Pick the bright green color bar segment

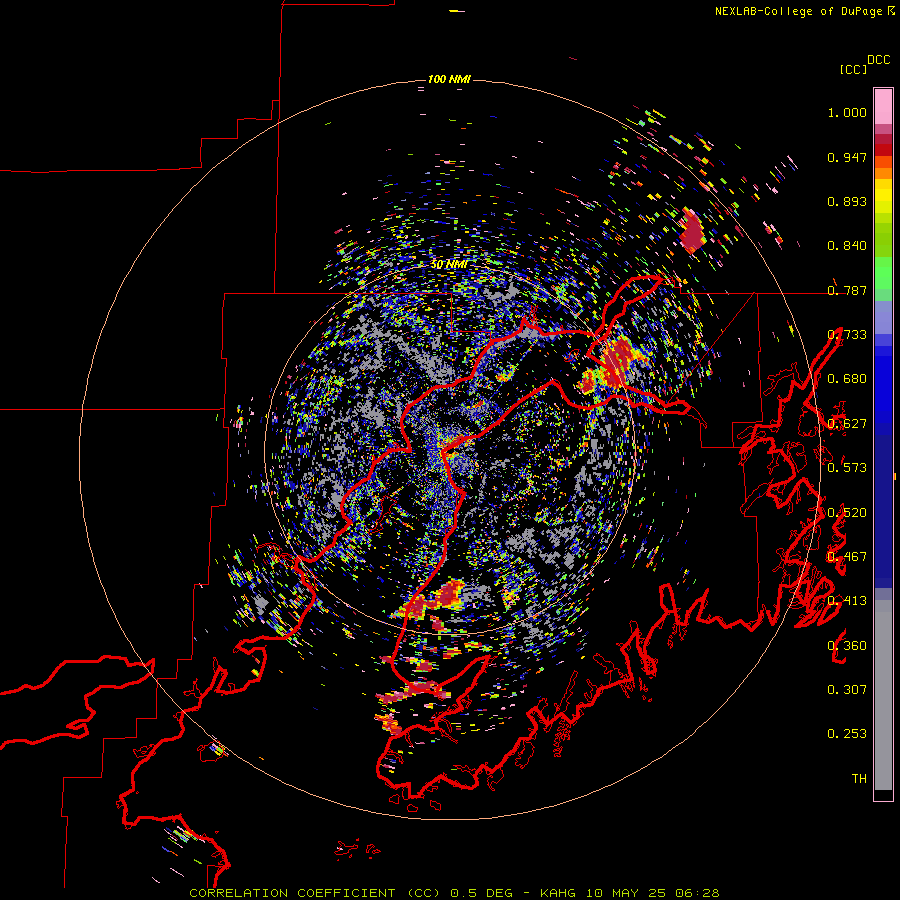click(883, 272)
